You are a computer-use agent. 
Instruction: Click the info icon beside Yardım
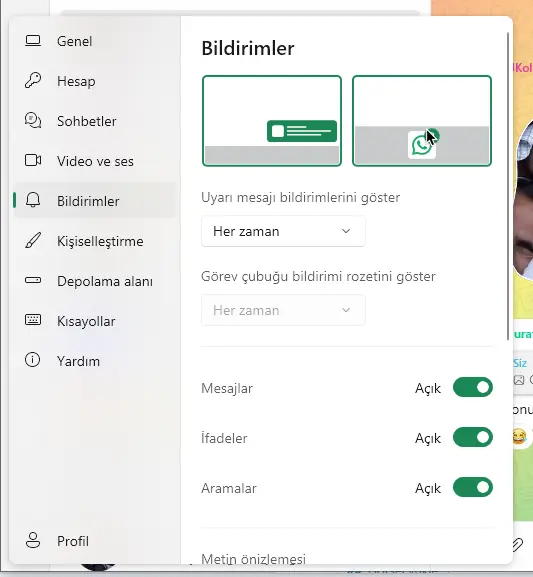tap(32, 360)
